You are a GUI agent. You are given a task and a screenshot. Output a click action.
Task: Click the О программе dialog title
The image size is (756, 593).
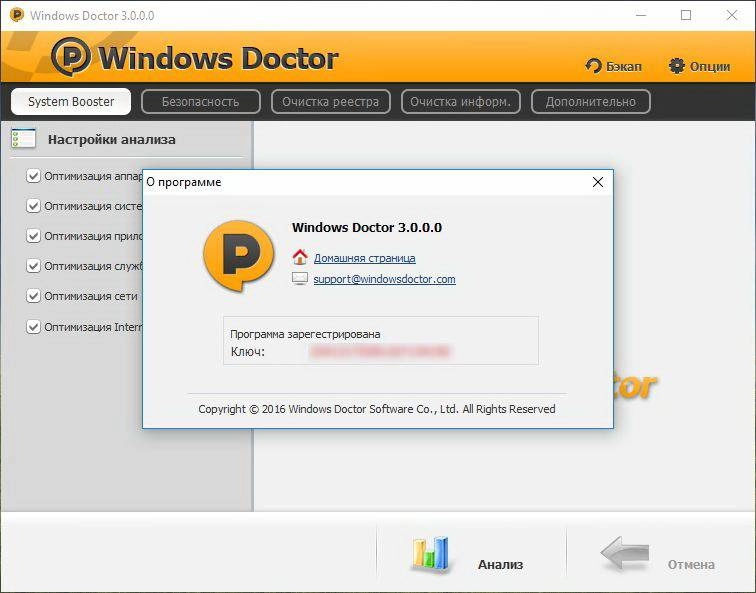(x=184, y=182)
